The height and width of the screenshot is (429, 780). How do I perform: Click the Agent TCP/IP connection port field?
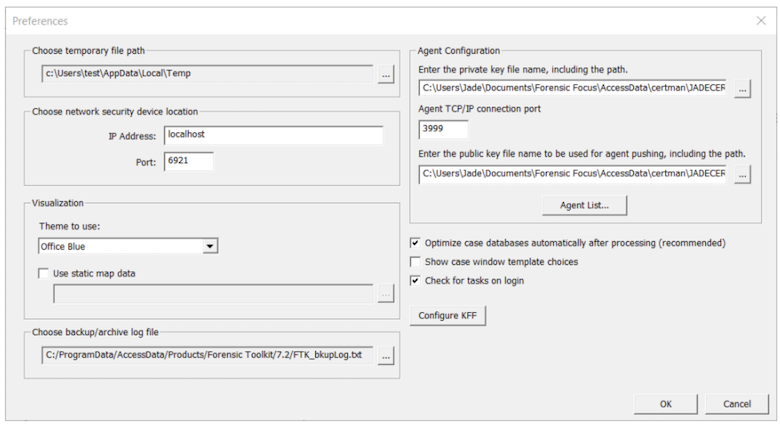click(x=443, y=129)
